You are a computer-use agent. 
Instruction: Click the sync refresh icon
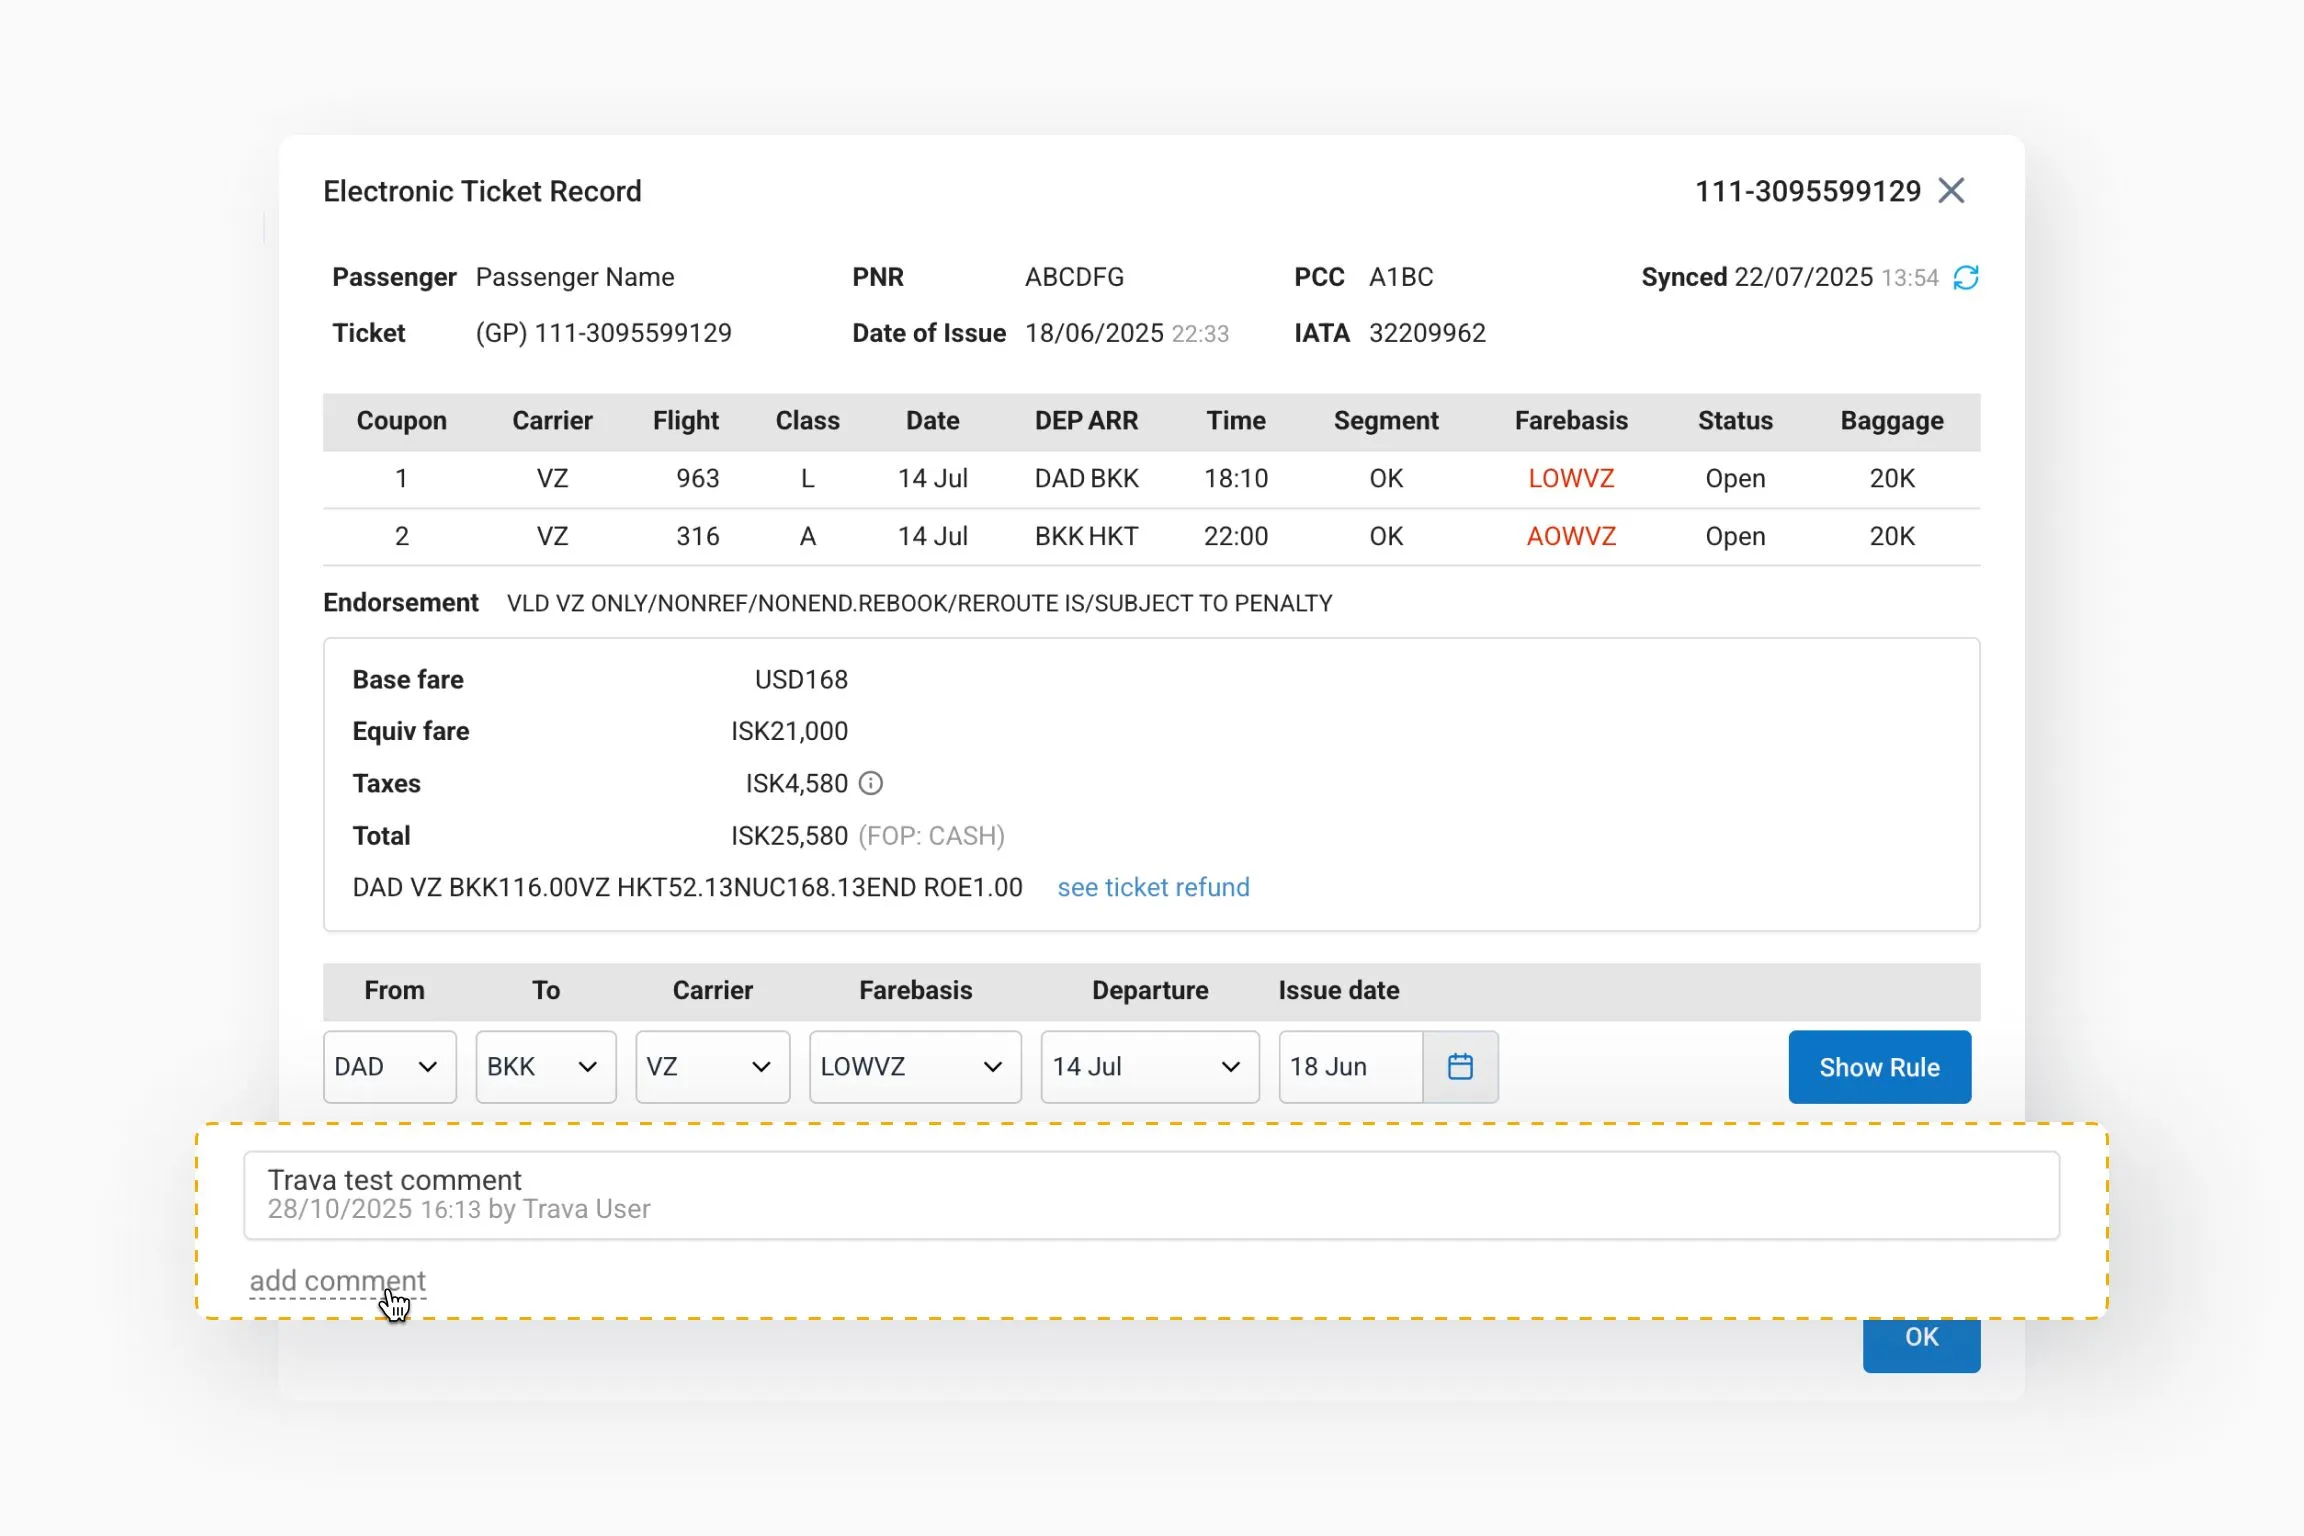[x=1965, y=277]
